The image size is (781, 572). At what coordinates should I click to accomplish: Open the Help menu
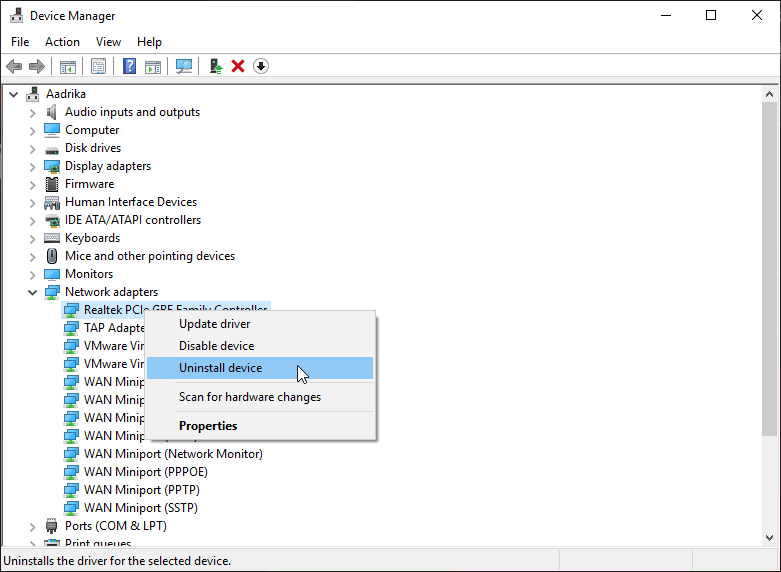click(149, 42)
